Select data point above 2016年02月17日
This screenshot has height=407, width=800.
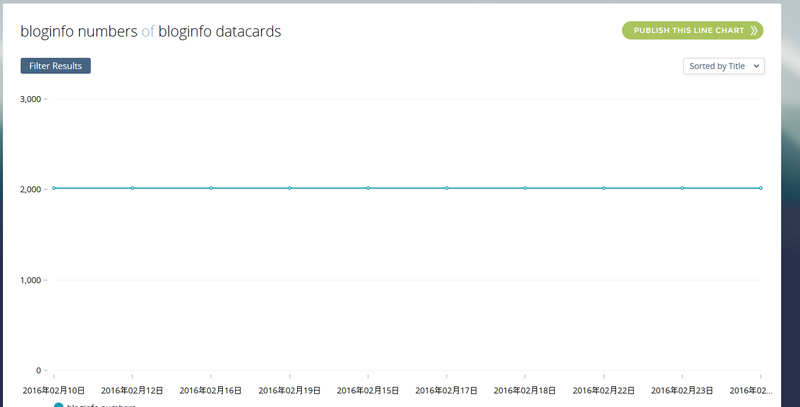pyautogui.click(x=447, y=188)
